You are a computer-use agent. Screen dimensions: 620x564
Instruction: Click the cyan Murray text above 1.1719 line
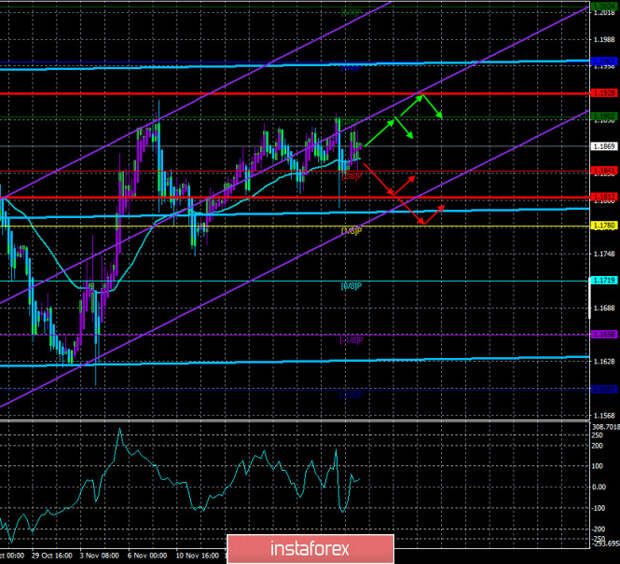tap(351, 286)
